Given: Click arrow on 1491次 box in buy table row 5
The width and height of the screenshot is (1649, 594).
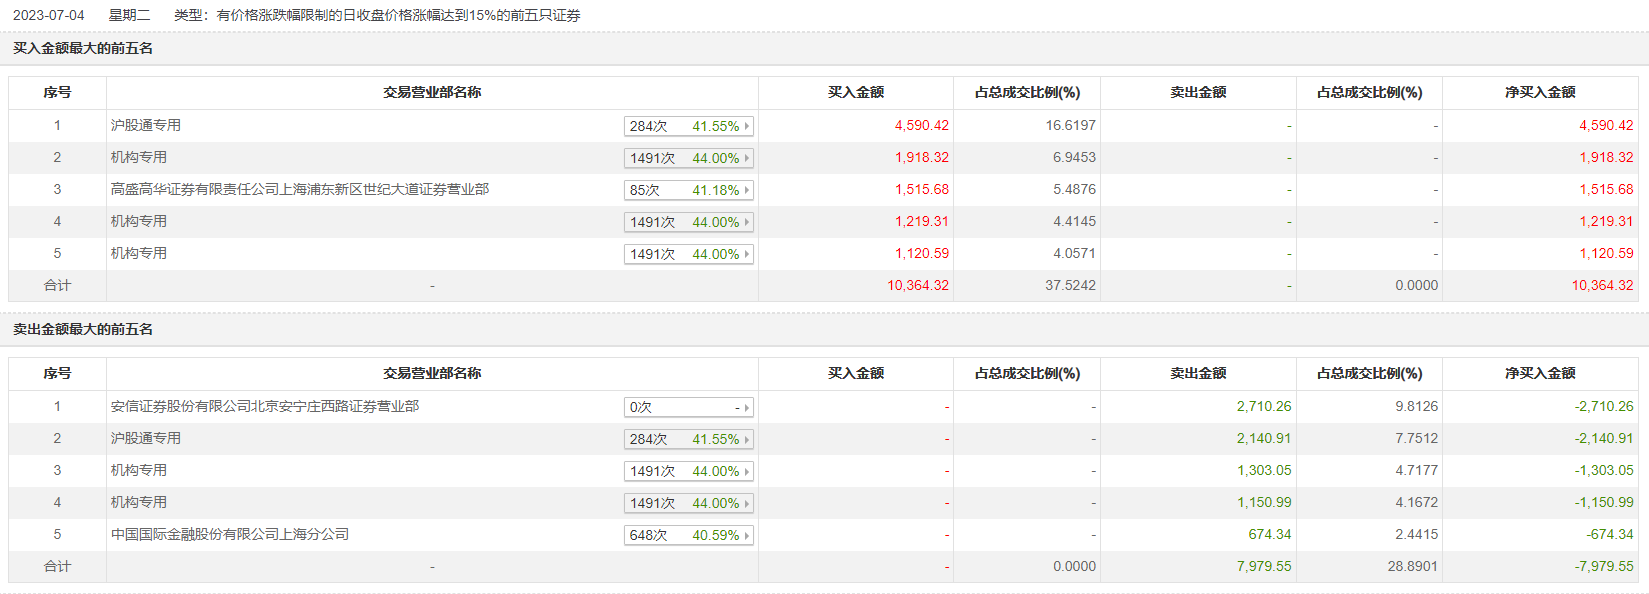Looking at the screenshot, I should click(x=747, y=254).
